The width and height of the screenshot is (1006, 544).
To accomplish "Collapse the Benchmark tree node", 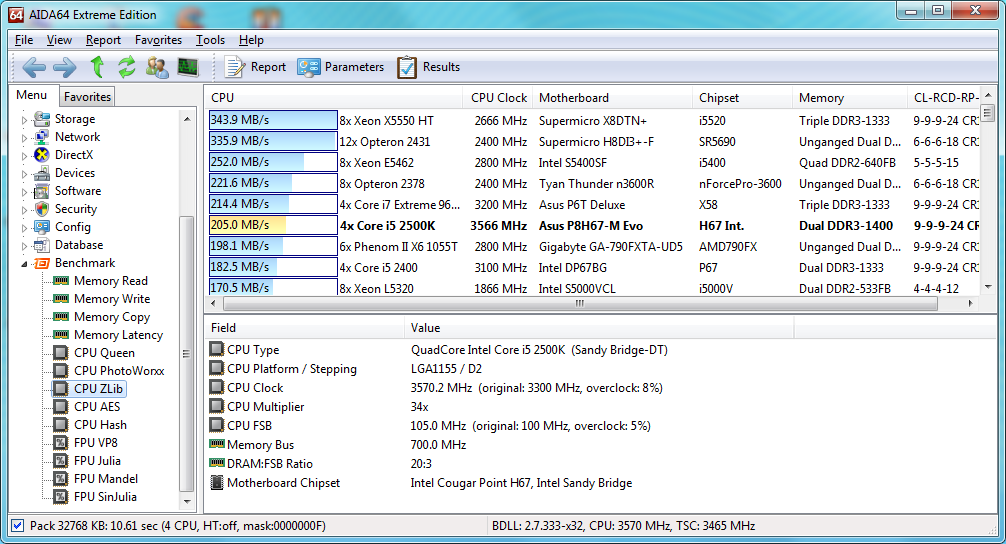I will (24, 264).
